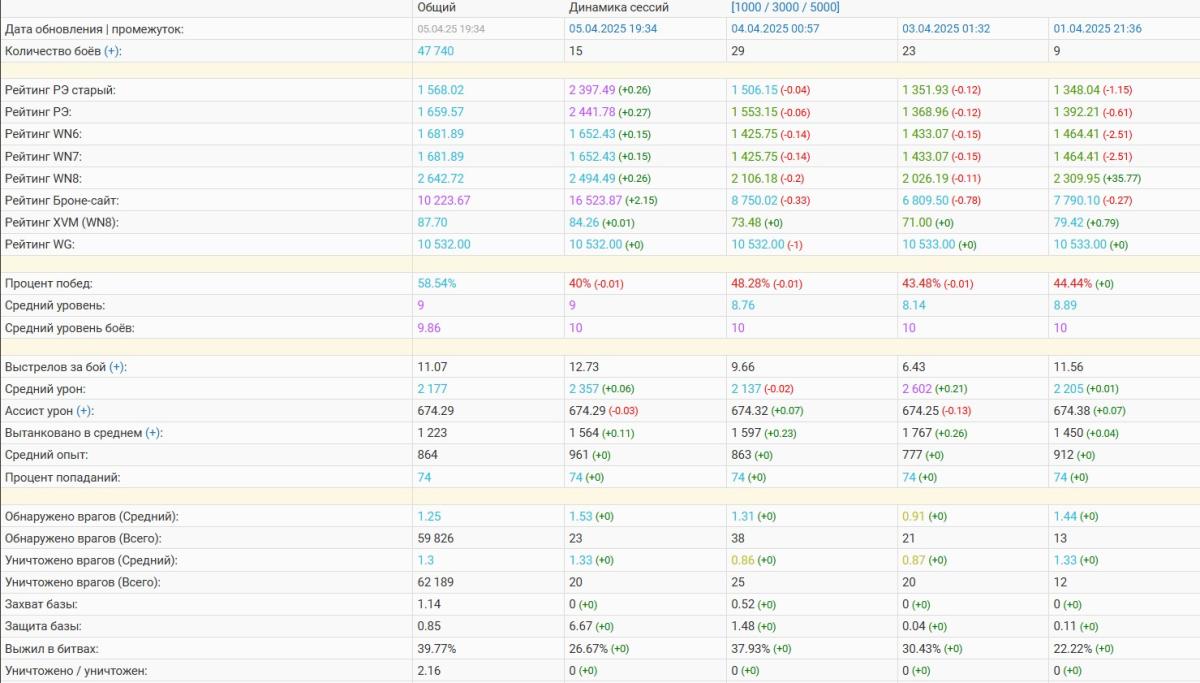Viewport: 1200px width, 683px height.
Task: Click the Рейтинг WG row label
Action: click(40, 244)
